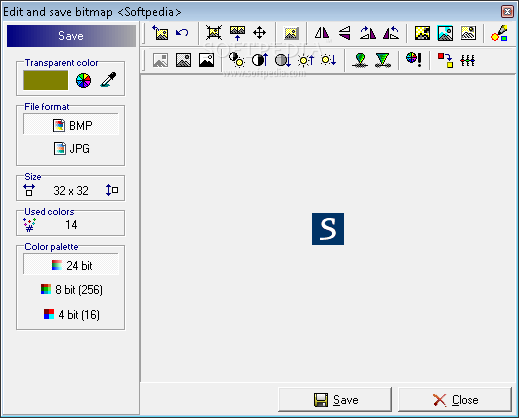Image resolution: width=519 pixels, height=418 pixels.
Task: Click the faded grayscale image icon
Action: (x=160, y=60)
